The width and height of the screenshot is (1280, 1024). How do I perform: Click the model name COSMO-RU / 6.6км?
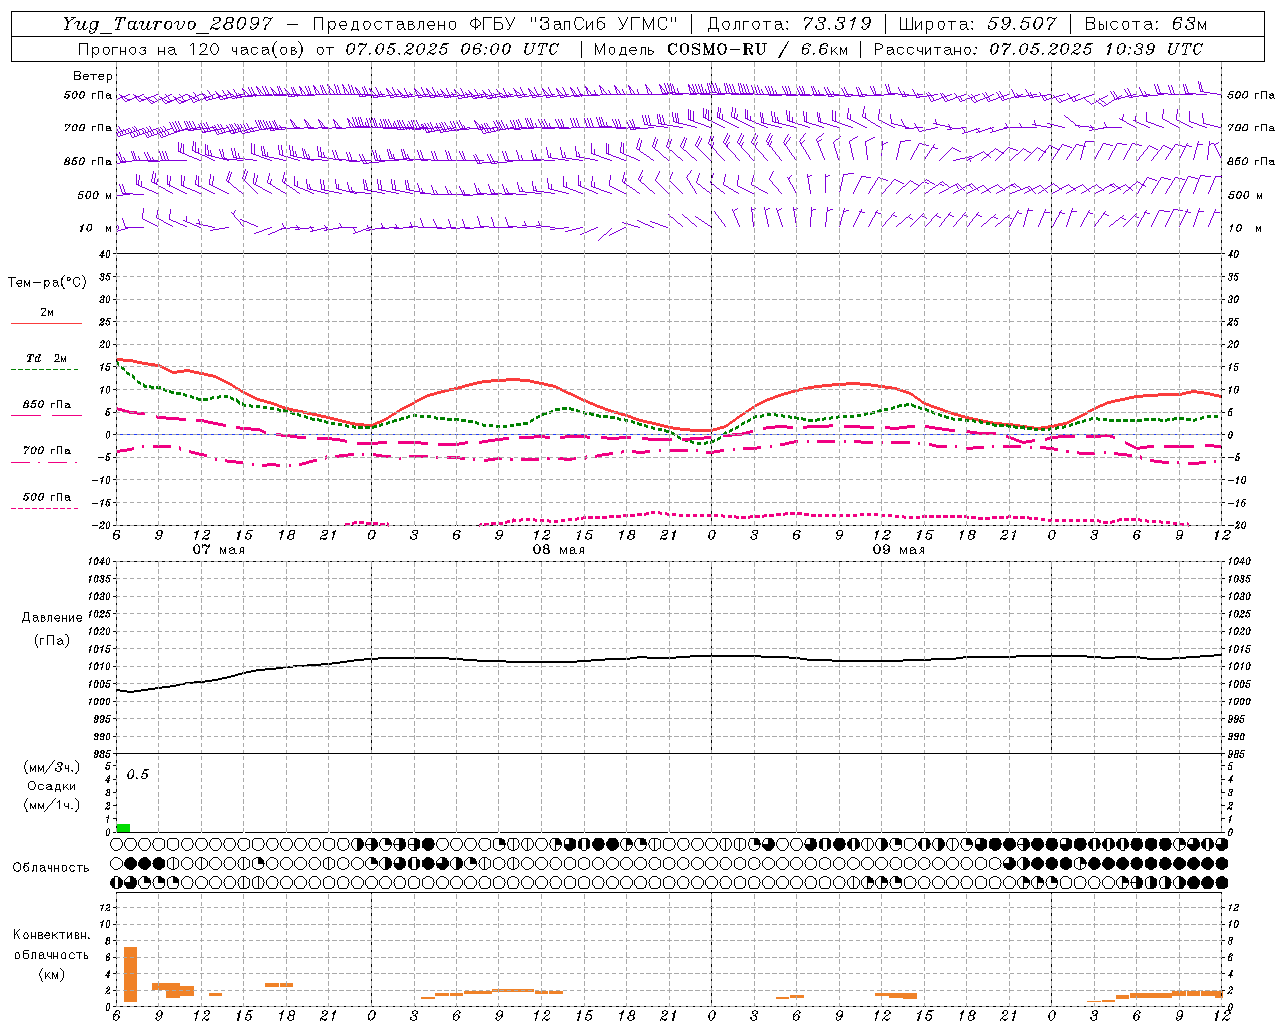(x=756, y=49)
